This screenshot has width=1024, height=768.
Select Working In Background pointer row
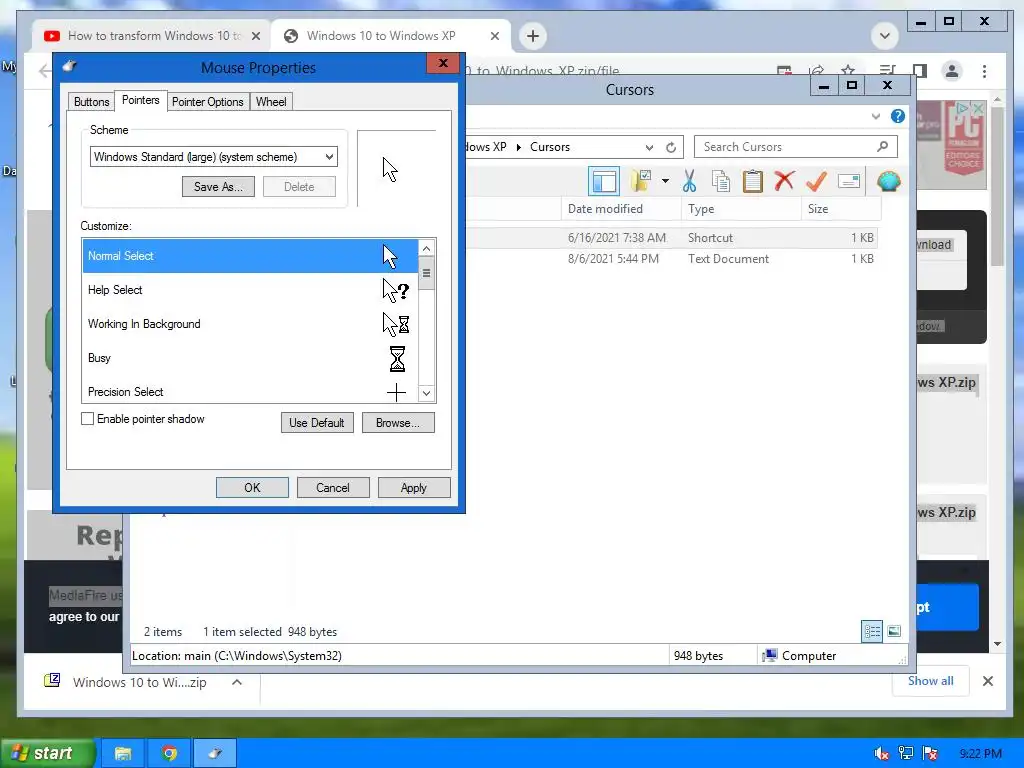[x=250, y=324]
